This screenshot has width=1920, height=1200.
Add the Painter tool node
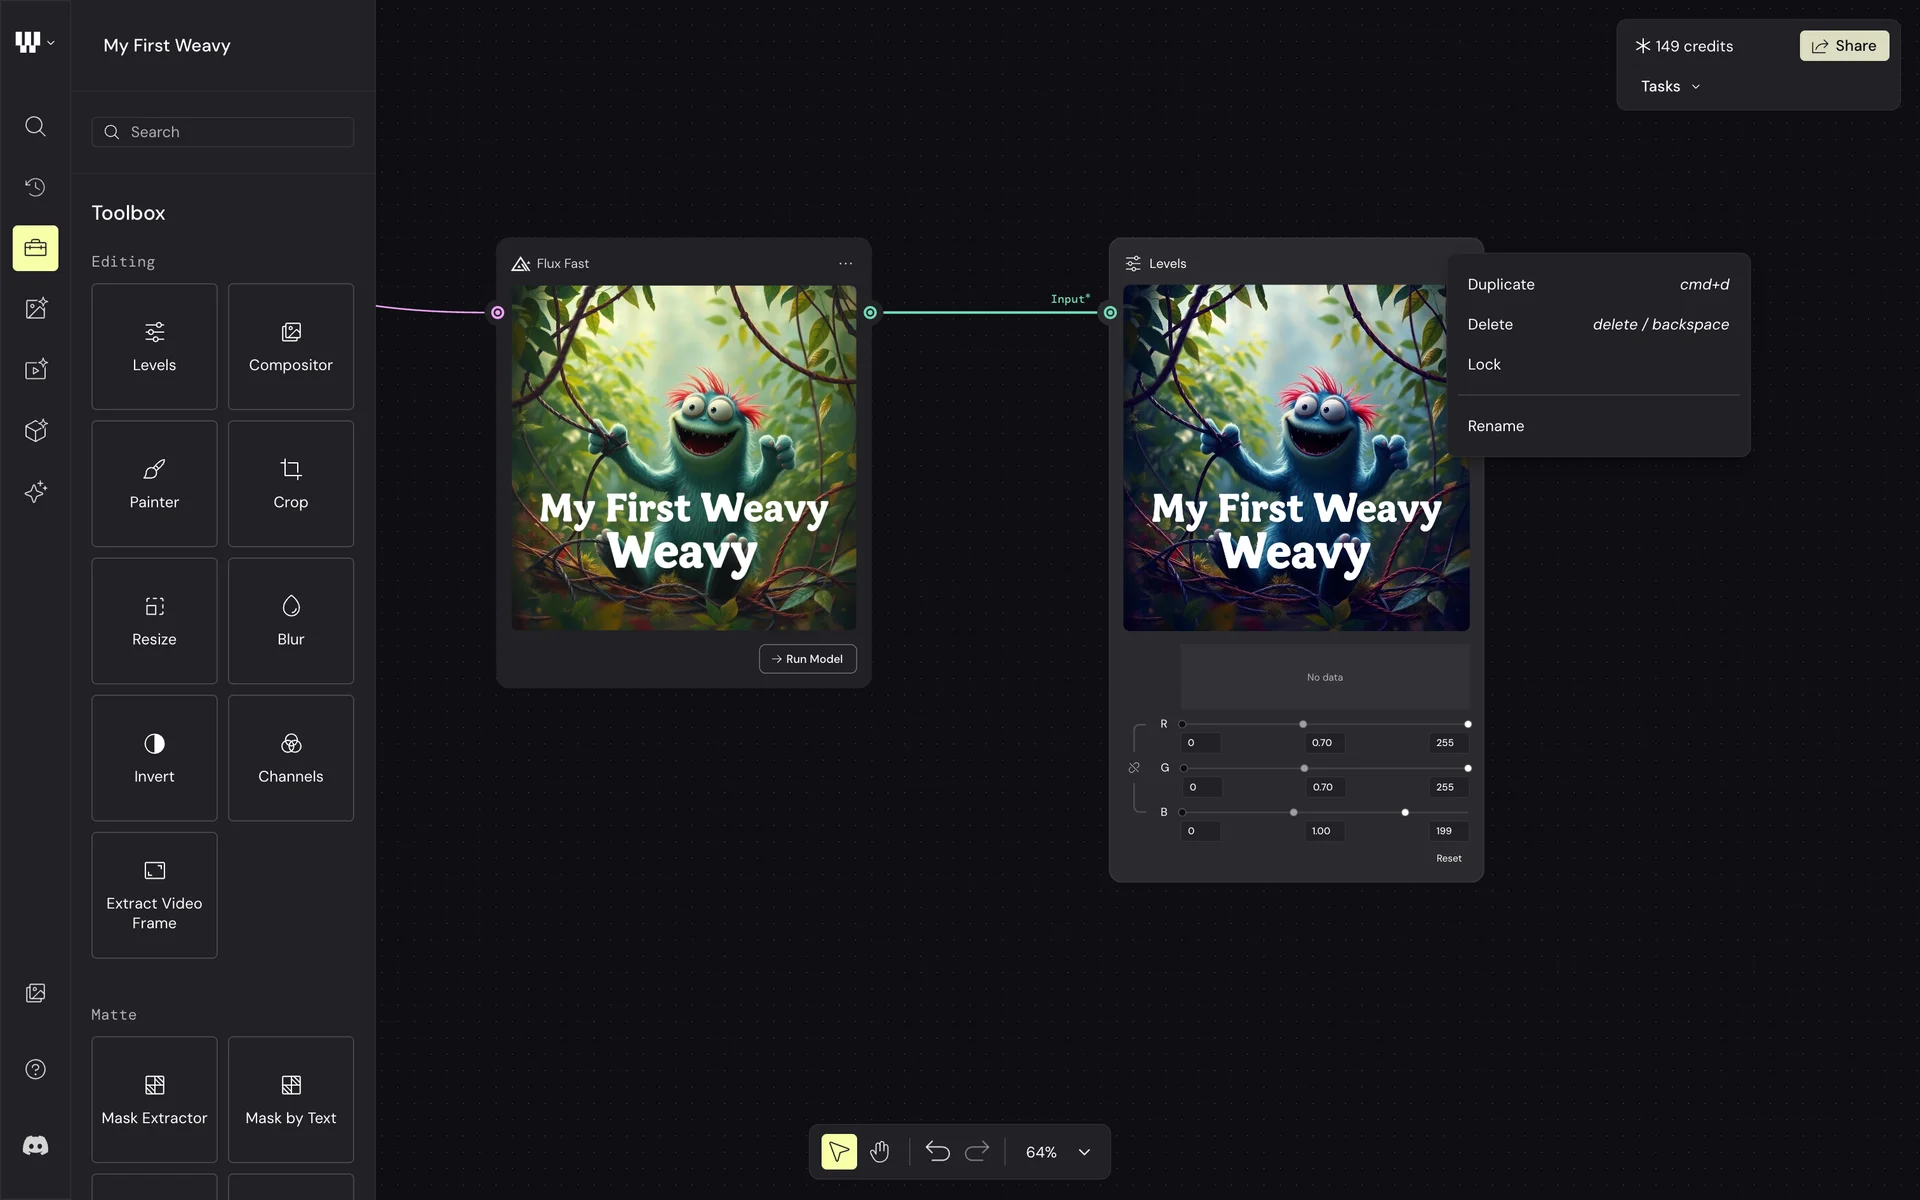point(154,484)
